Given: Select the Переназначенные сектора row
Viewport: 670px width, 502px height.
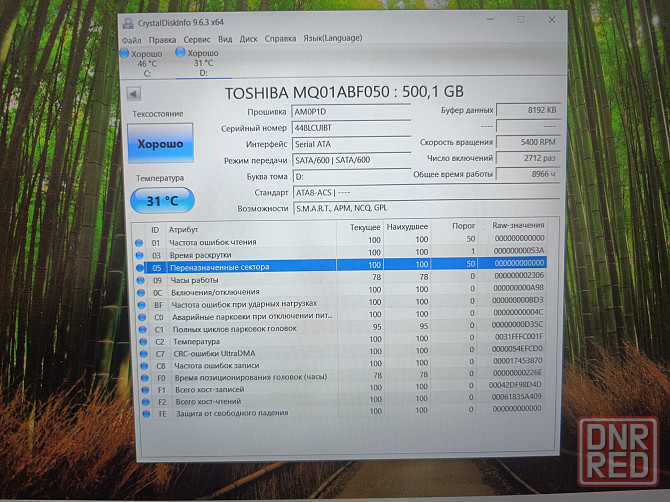Looking at the screenshot, I should pos(341,265).
